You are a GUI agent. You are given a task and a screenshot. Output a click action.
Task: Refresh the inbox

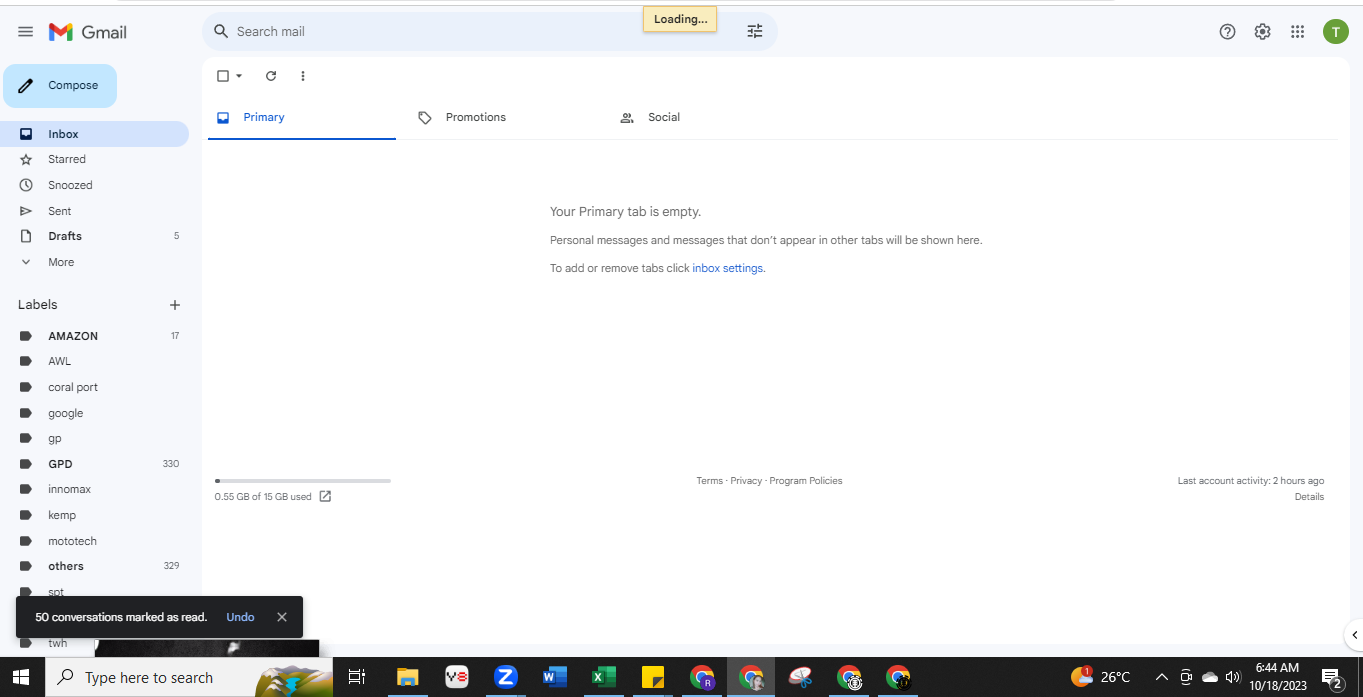pos(270,76)
